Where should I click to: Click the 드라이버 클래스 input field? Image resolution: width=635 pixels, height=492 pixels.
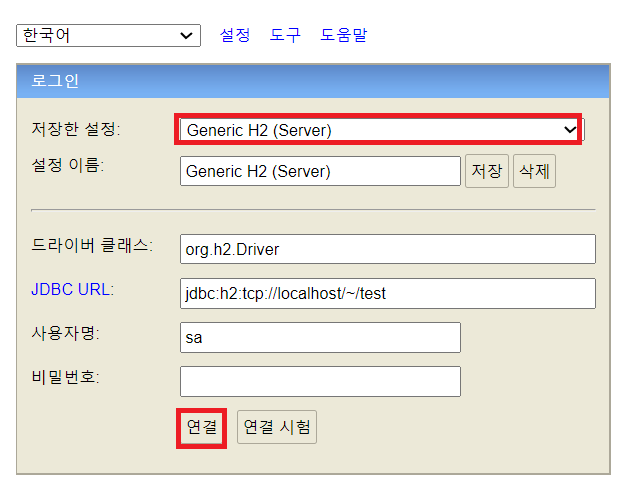tap(388, 249)
